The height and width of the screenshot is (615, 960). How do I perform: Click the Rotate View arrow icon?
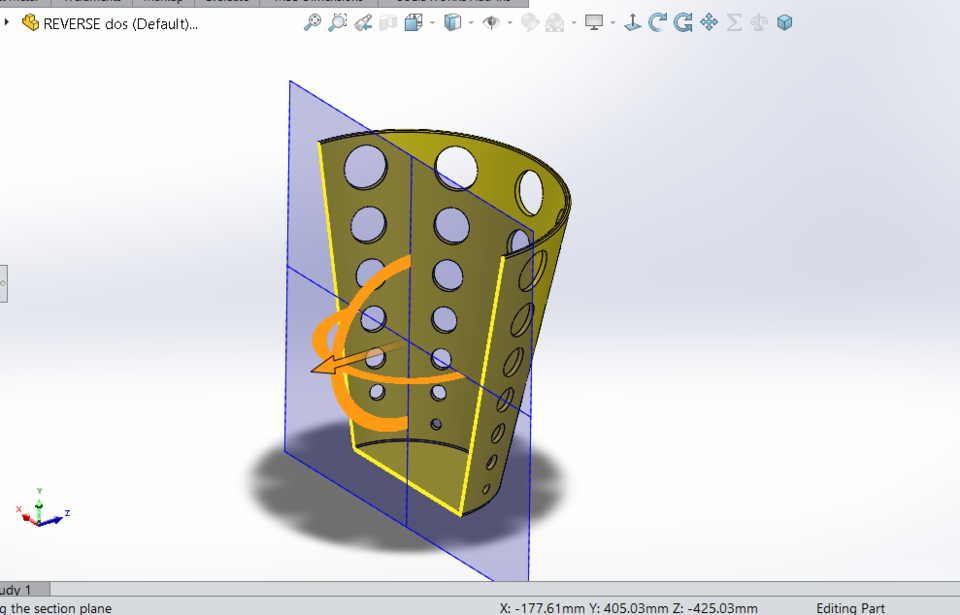tap(658, 22)
